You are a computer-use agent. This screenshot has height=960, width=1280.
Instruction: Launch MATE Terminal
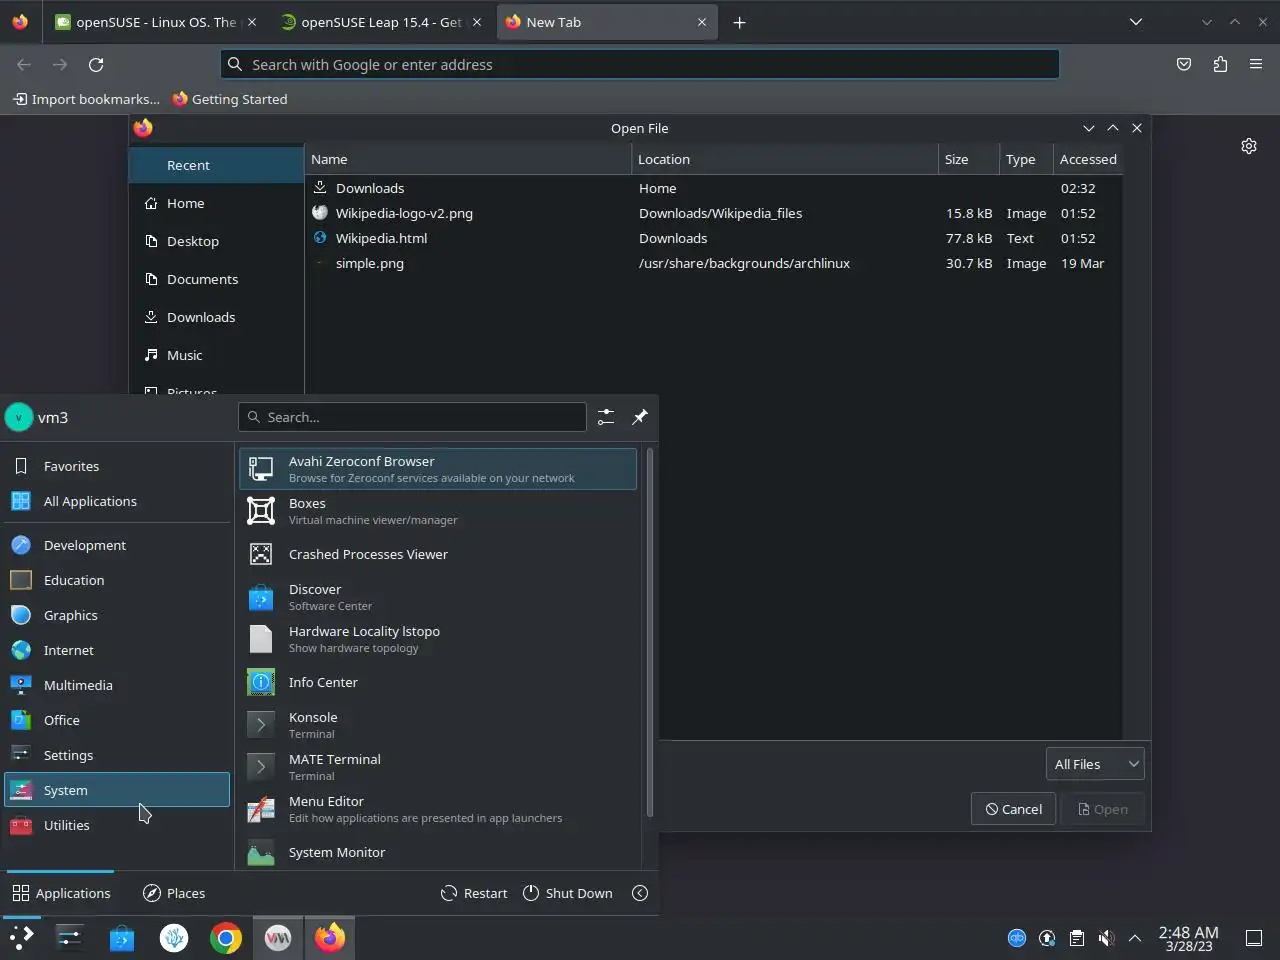pyautogui.click(x=438, y=767)
